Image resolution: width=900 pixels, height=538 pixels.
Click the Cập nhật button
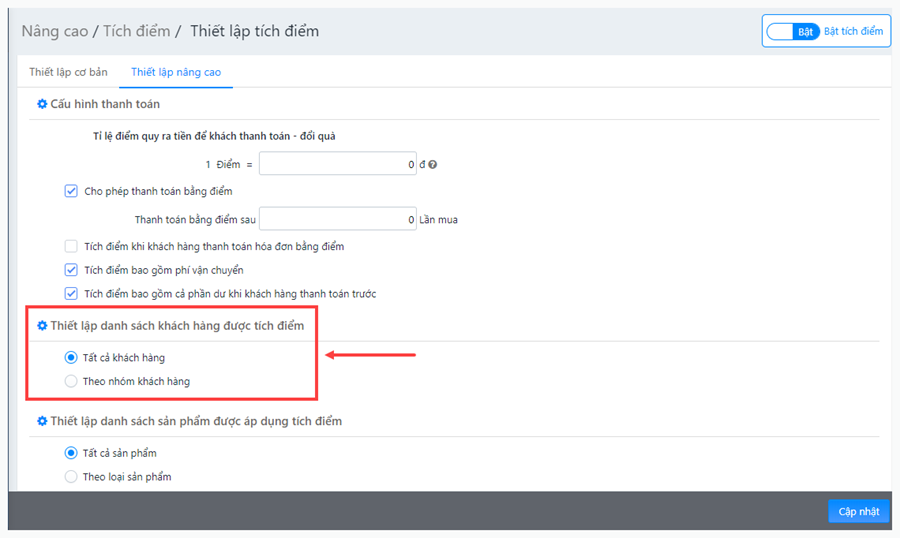click(859, 511)
